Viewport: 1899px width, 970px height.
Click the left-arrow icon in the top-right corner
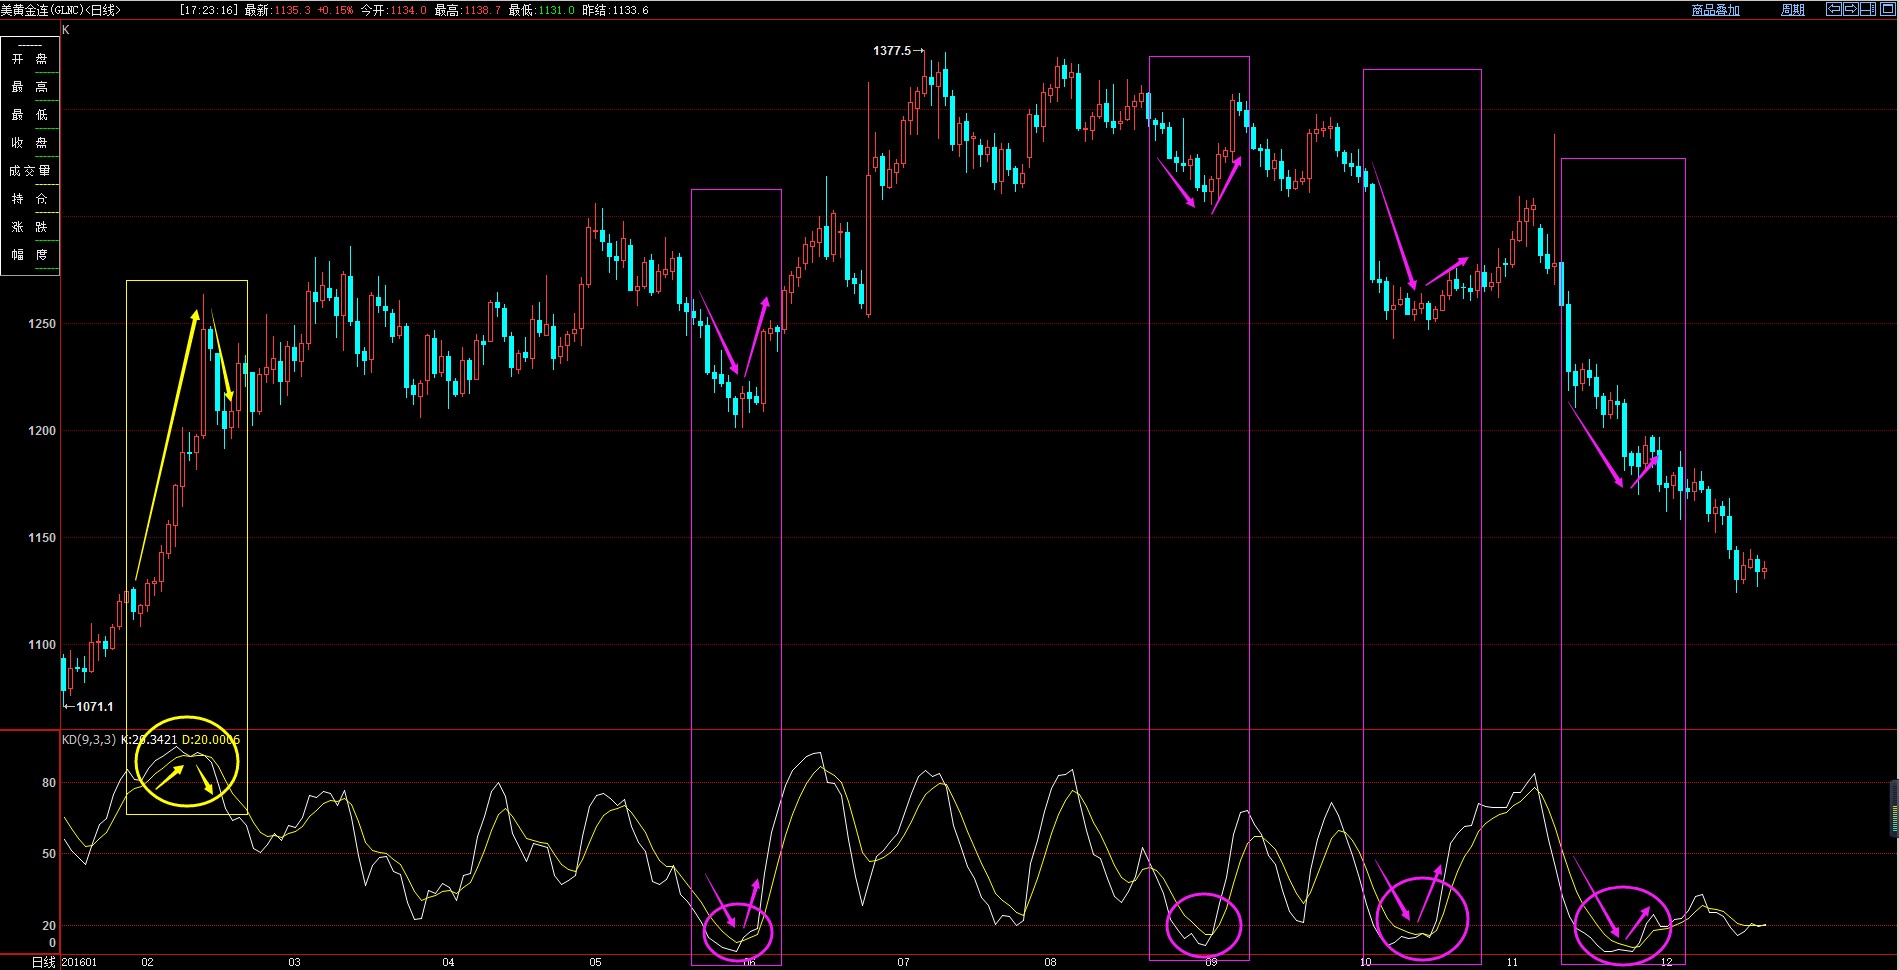1834,9
